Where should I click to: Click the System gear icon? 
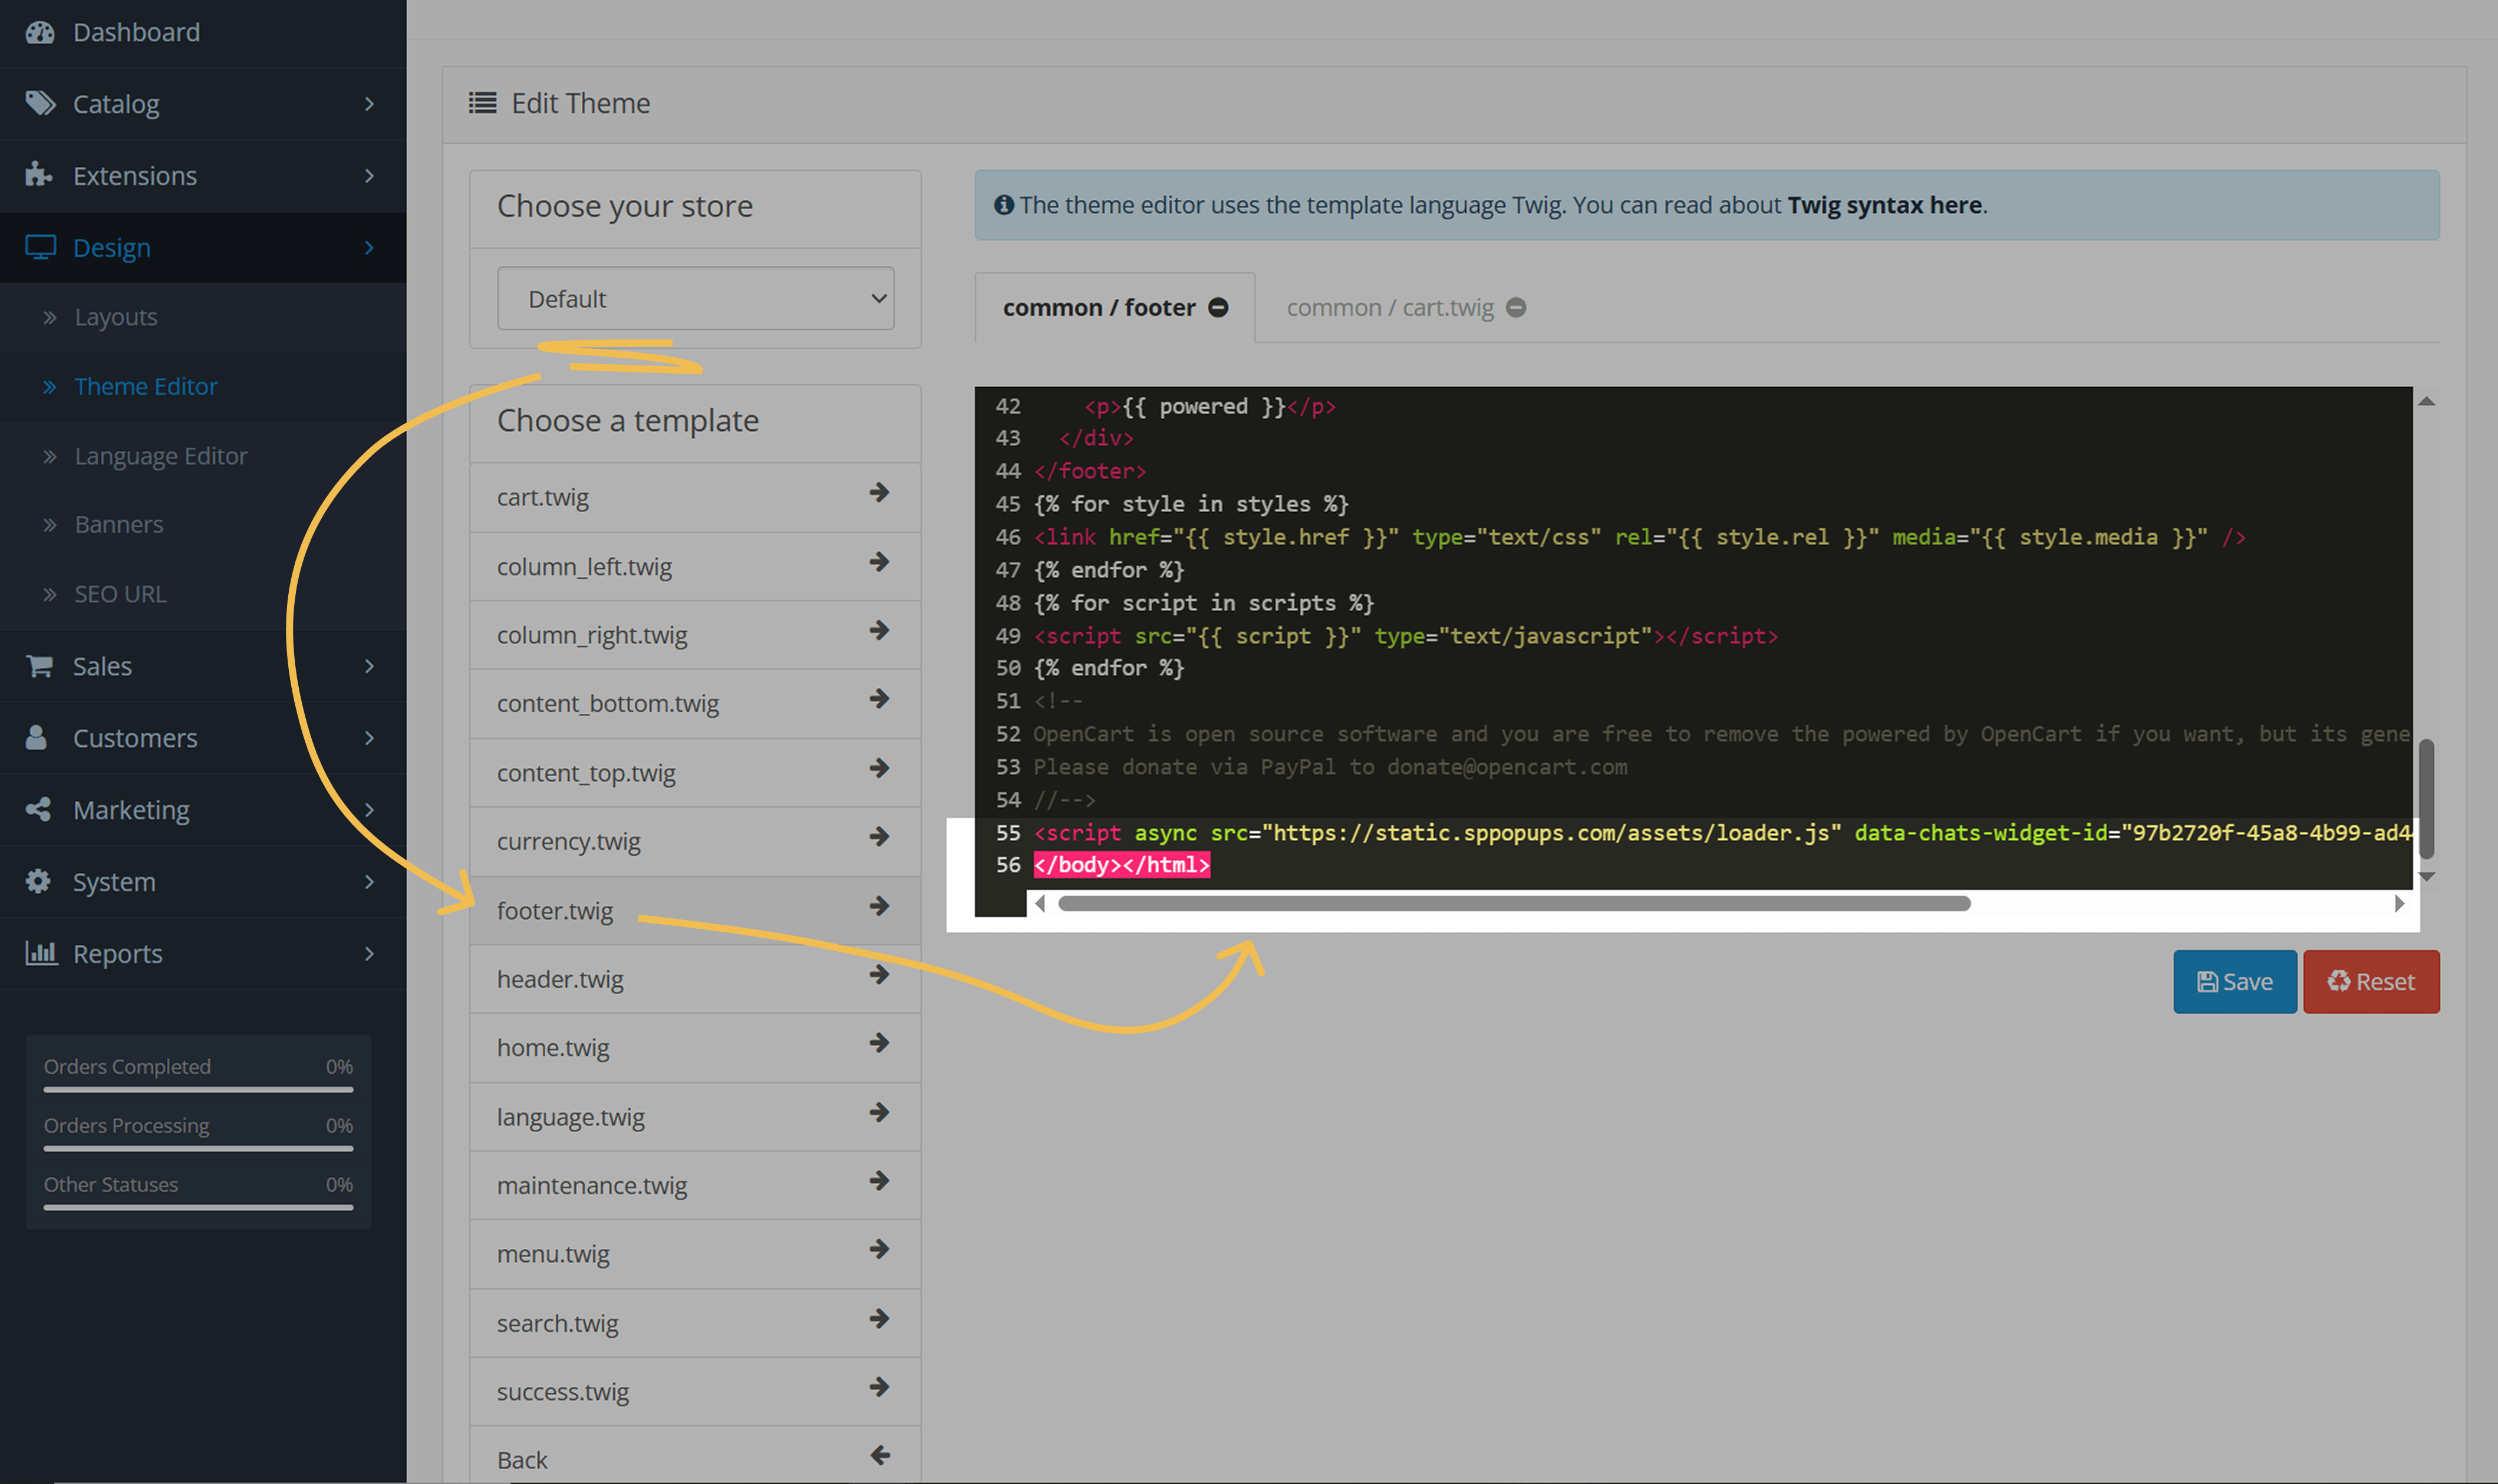coord(38,881)
